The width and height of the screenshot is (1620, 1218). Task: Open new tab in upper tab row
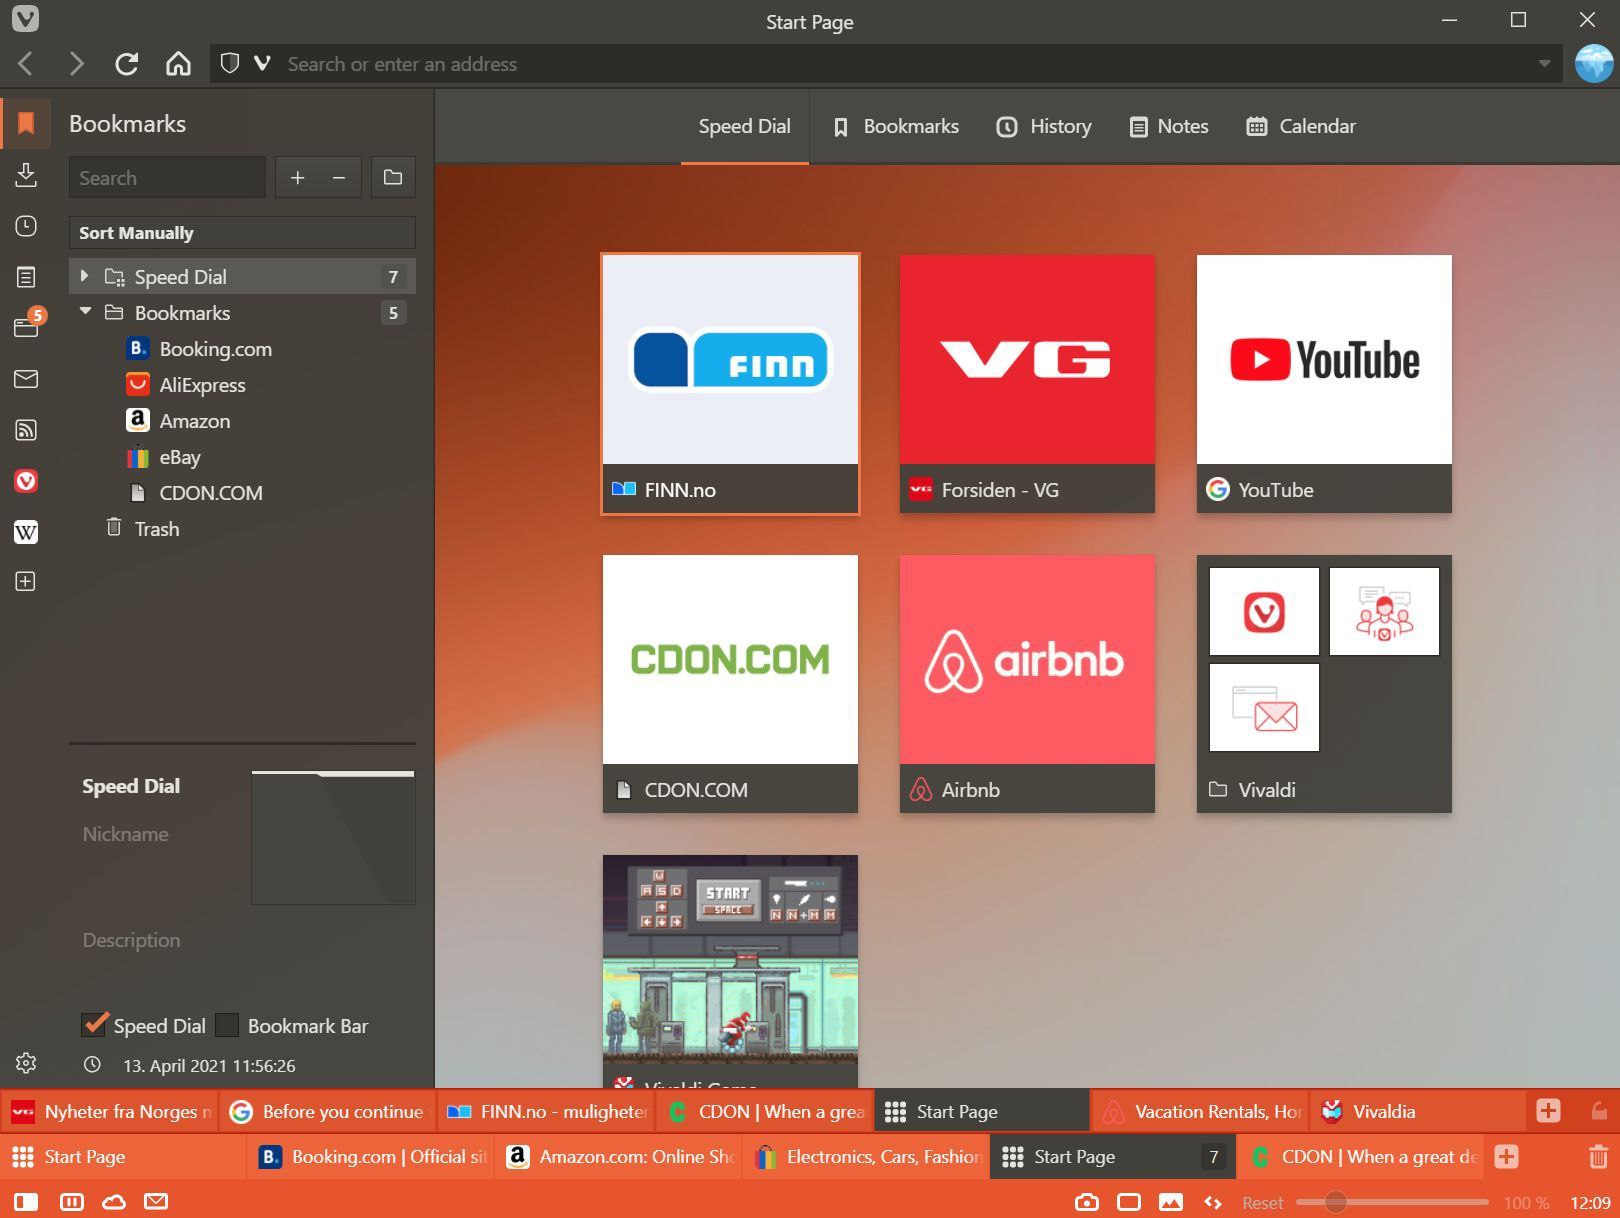pyautogui.click(x=1548, y=1111)
